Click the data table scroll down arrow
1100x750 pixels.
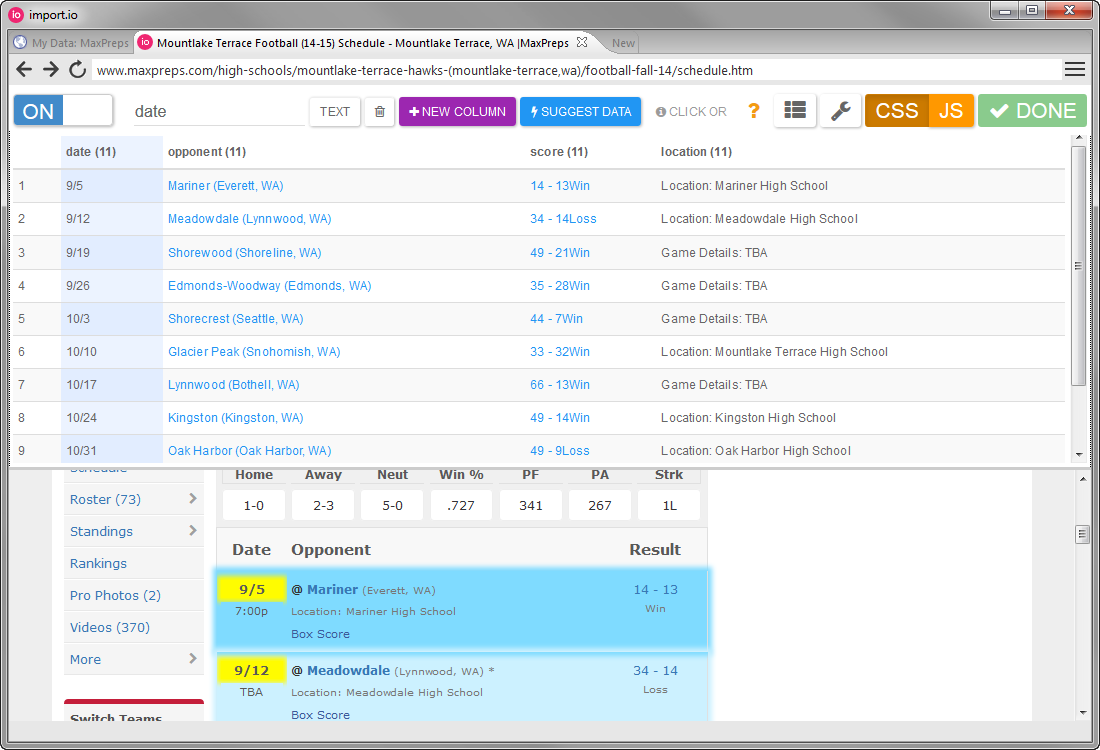point(1078,455)
